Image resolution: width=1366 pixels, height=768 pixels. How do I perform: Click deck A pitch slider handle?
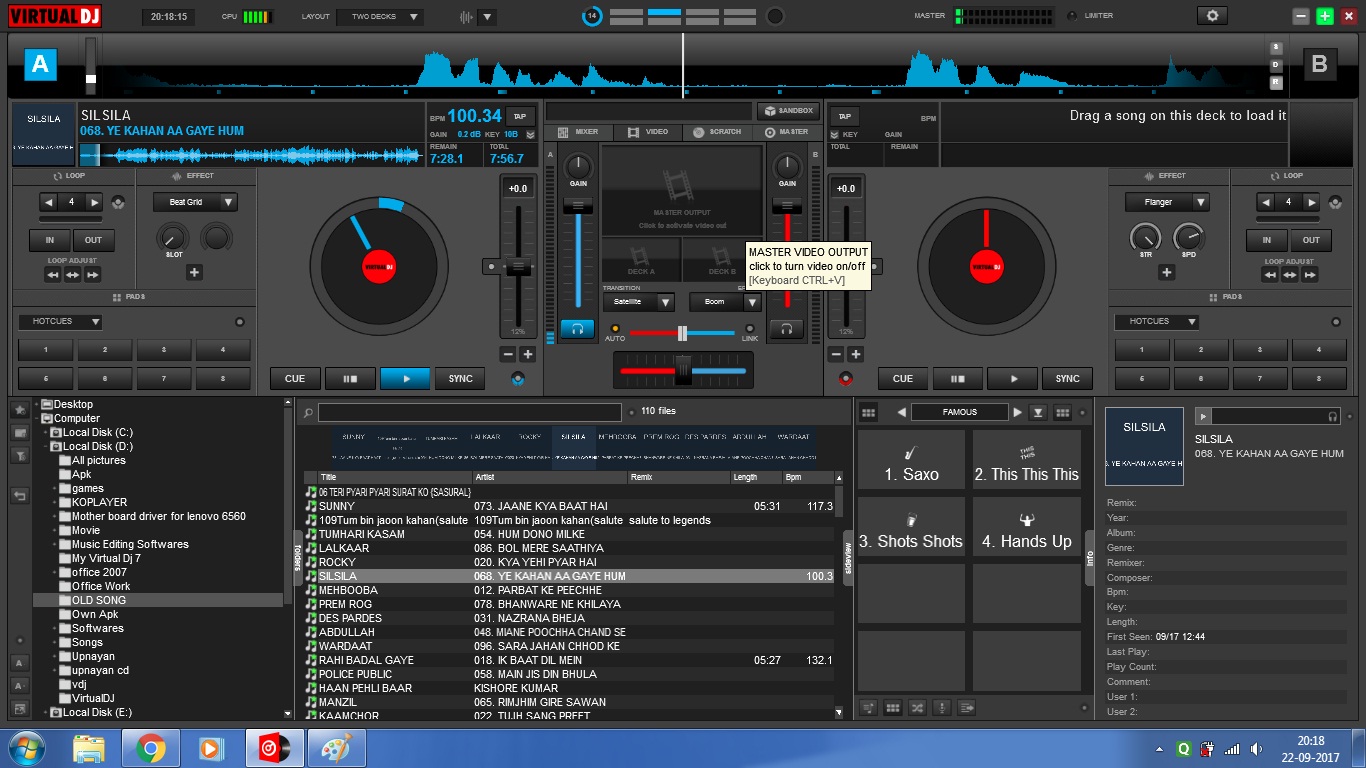pos(518,267)
